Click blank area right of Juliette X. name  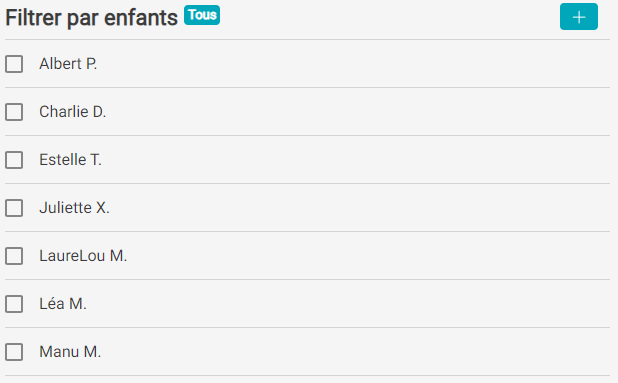(x=359, y=208)
